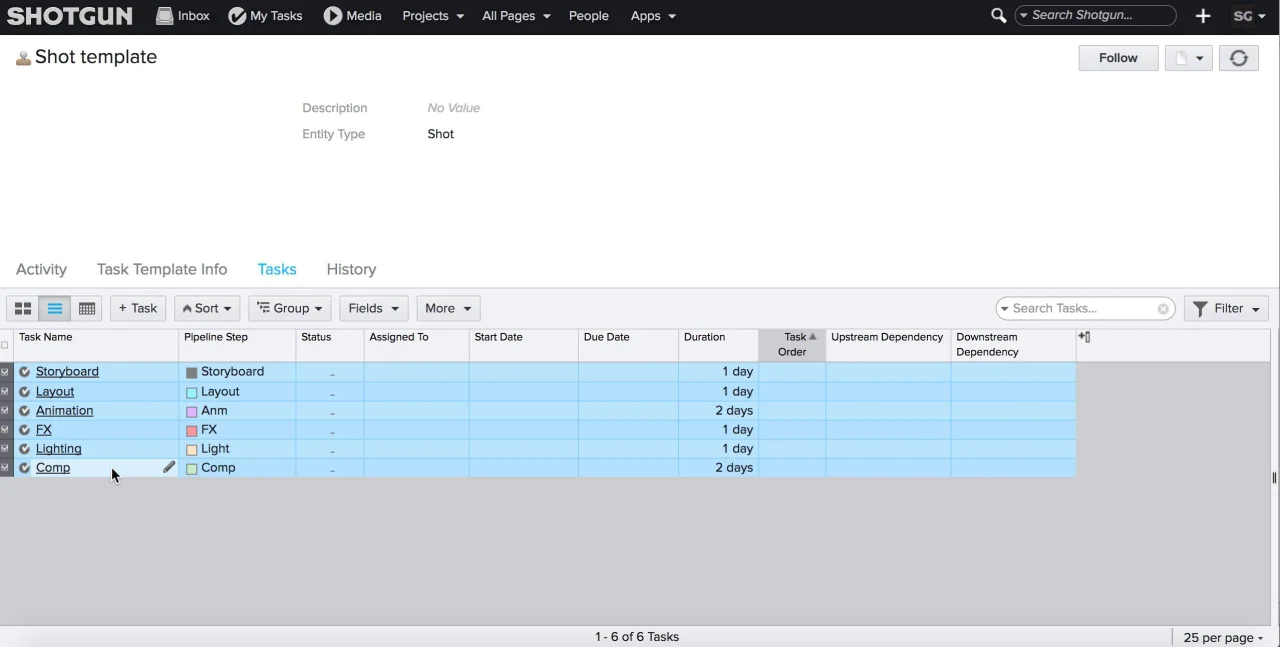Click the refresh page icon
This screenshot has width=1280, height=647.
coord(1238,58)
